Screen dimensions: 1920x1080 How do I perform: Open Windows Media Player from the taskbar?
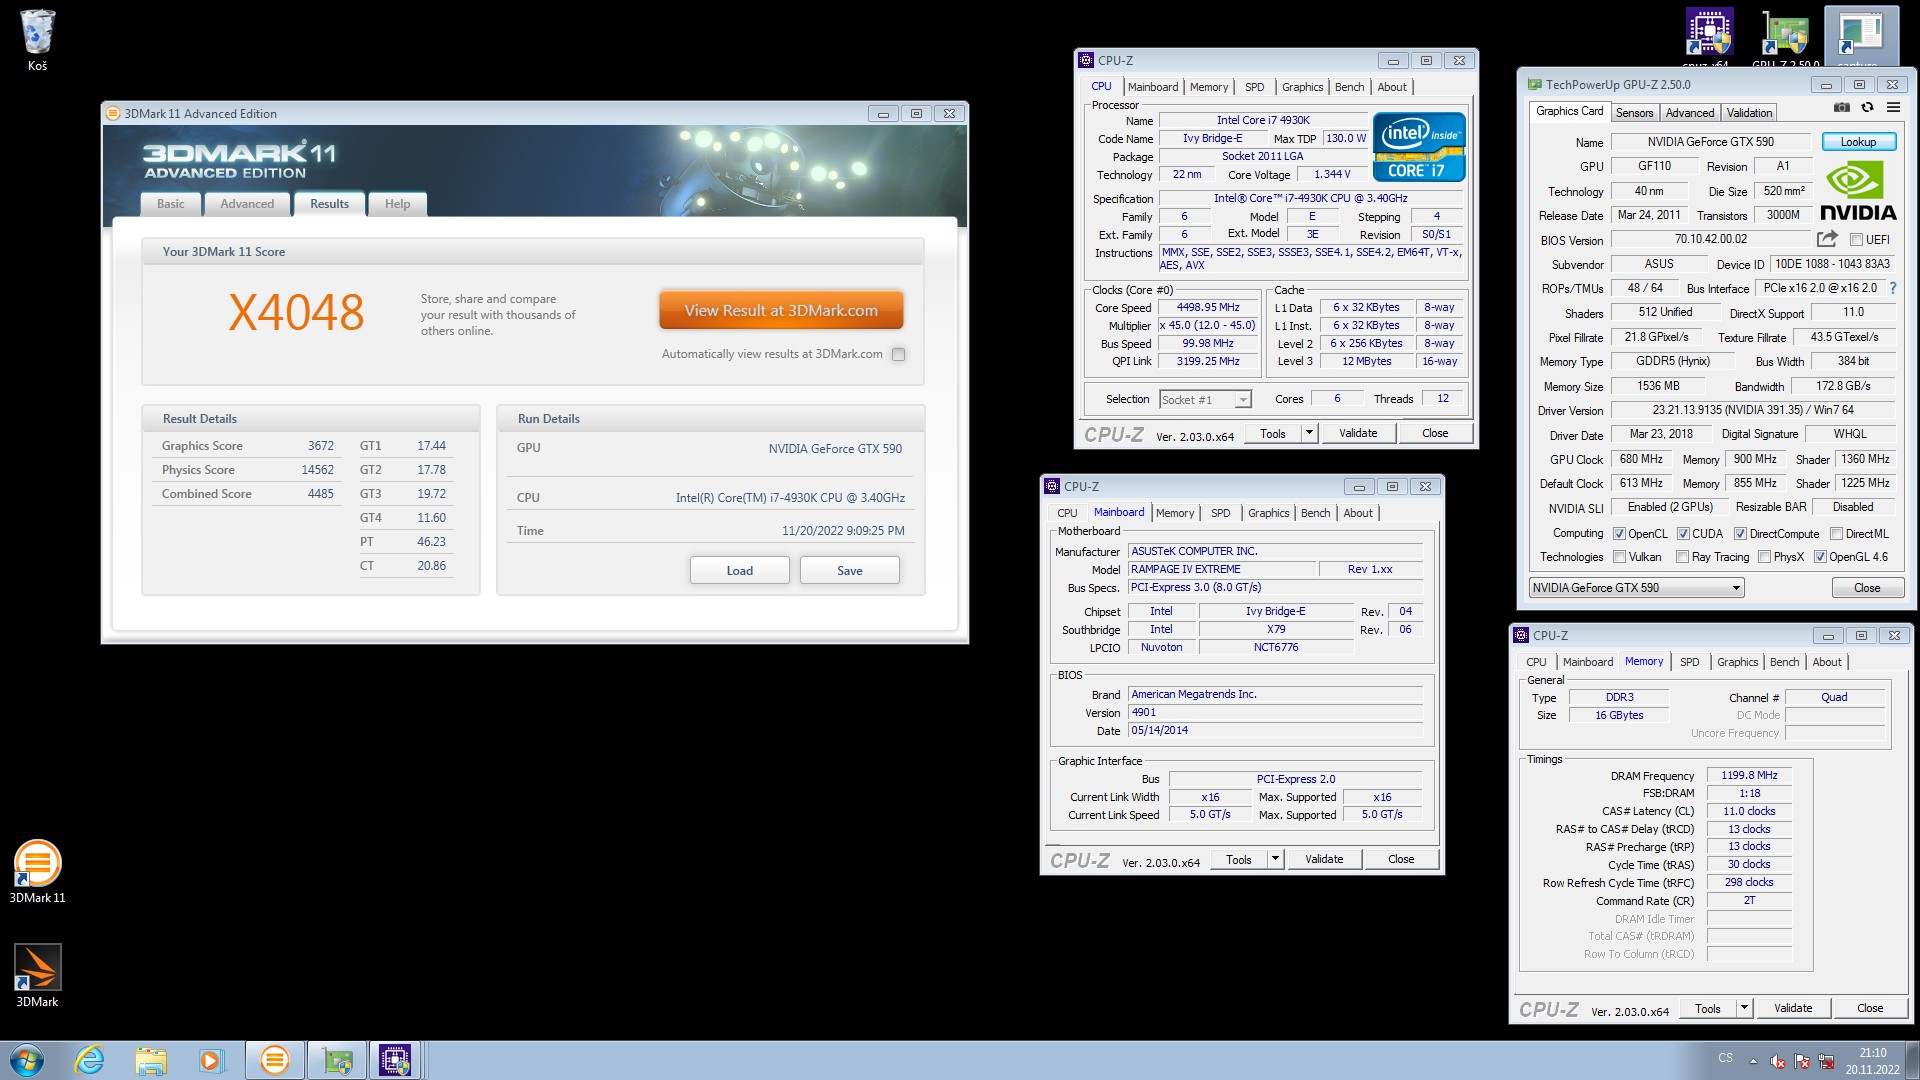point(211,1060)
